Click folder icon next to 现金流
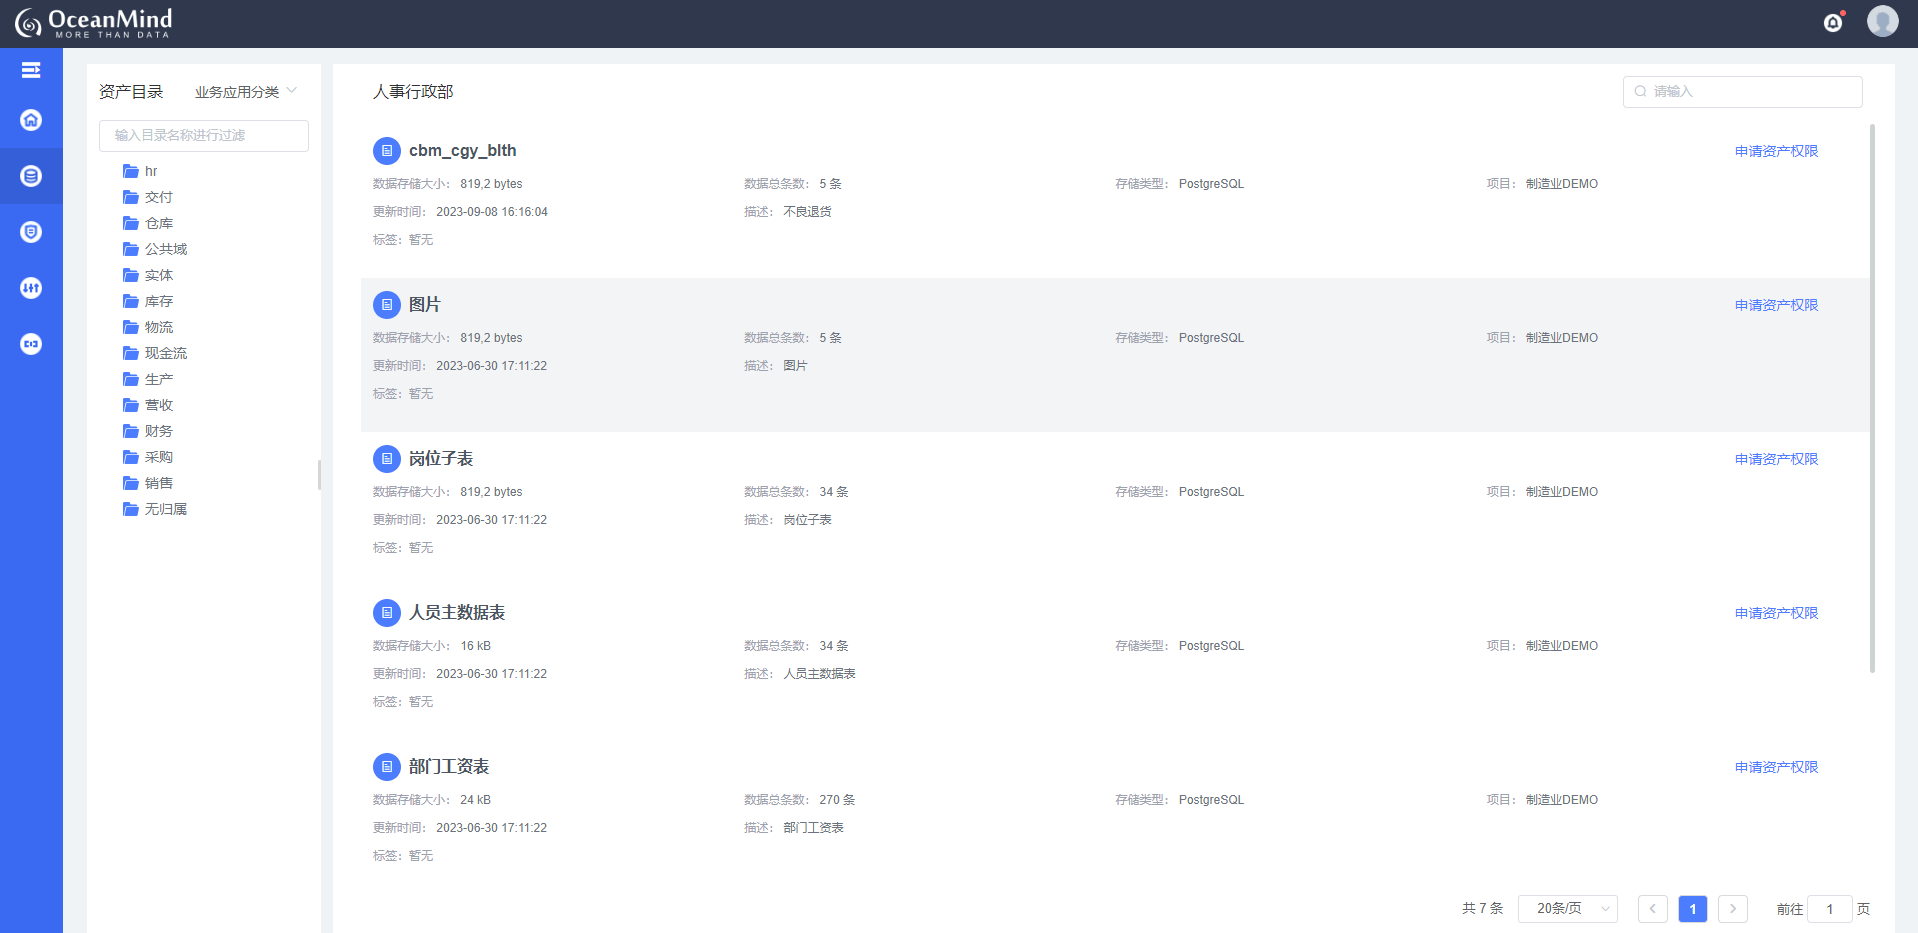 point(131,353)
